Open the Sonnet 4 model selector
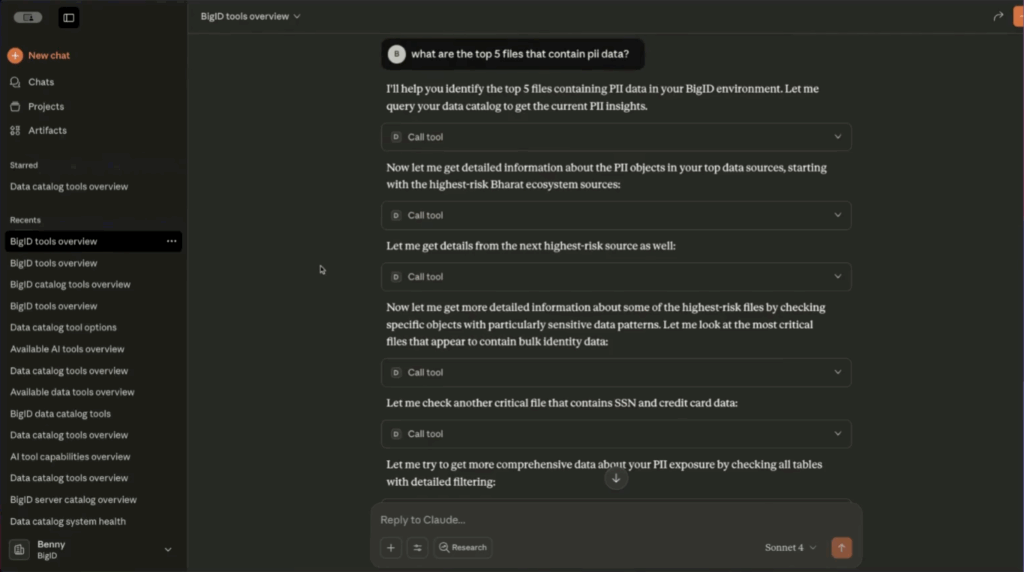1024x572 pixels. (790, 547)
